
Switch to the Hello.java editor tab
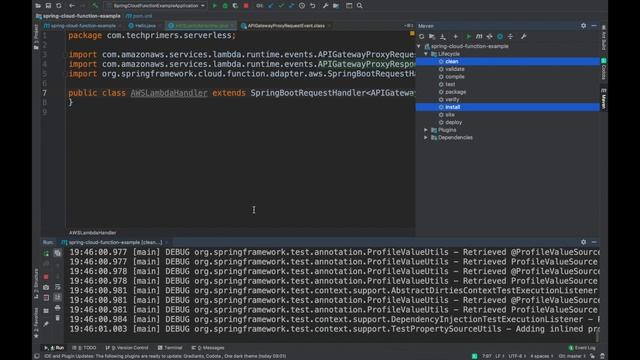142,26
